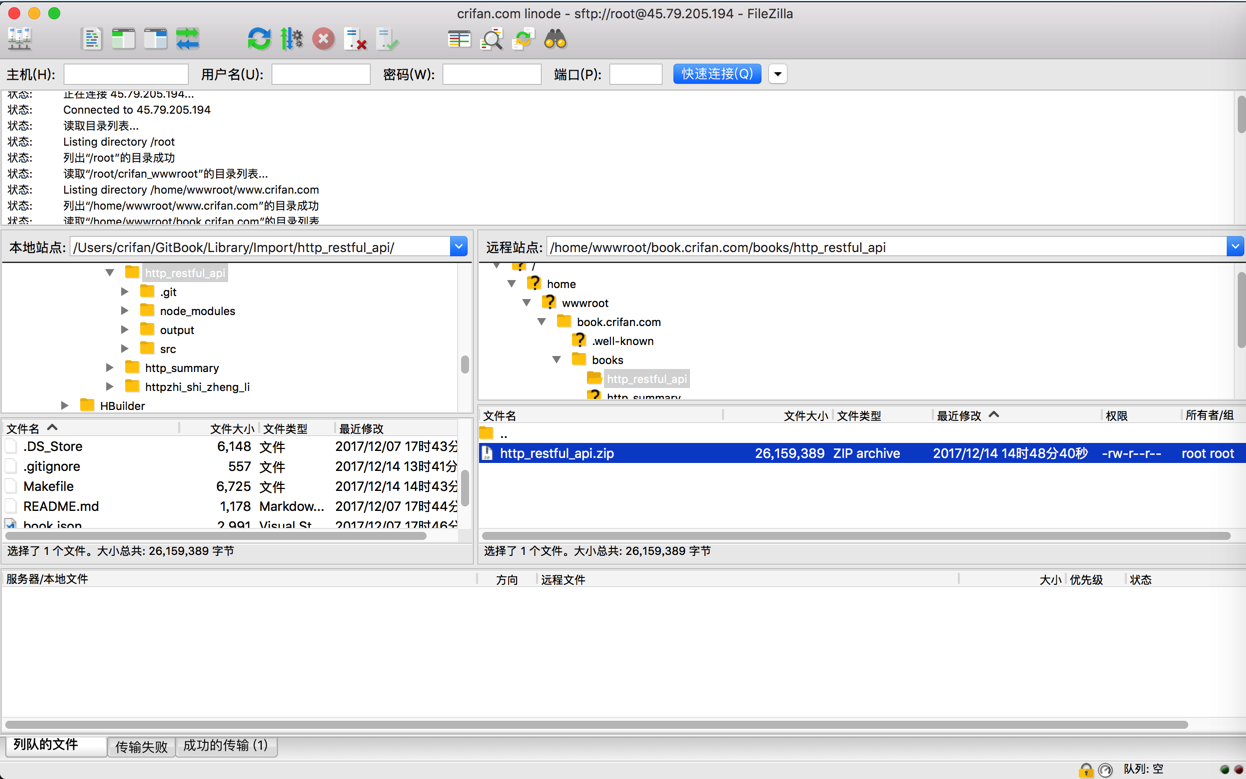Toggle processing of the transfer queue
Viewport: 1246px width, 779px height.
coord(291,39)
